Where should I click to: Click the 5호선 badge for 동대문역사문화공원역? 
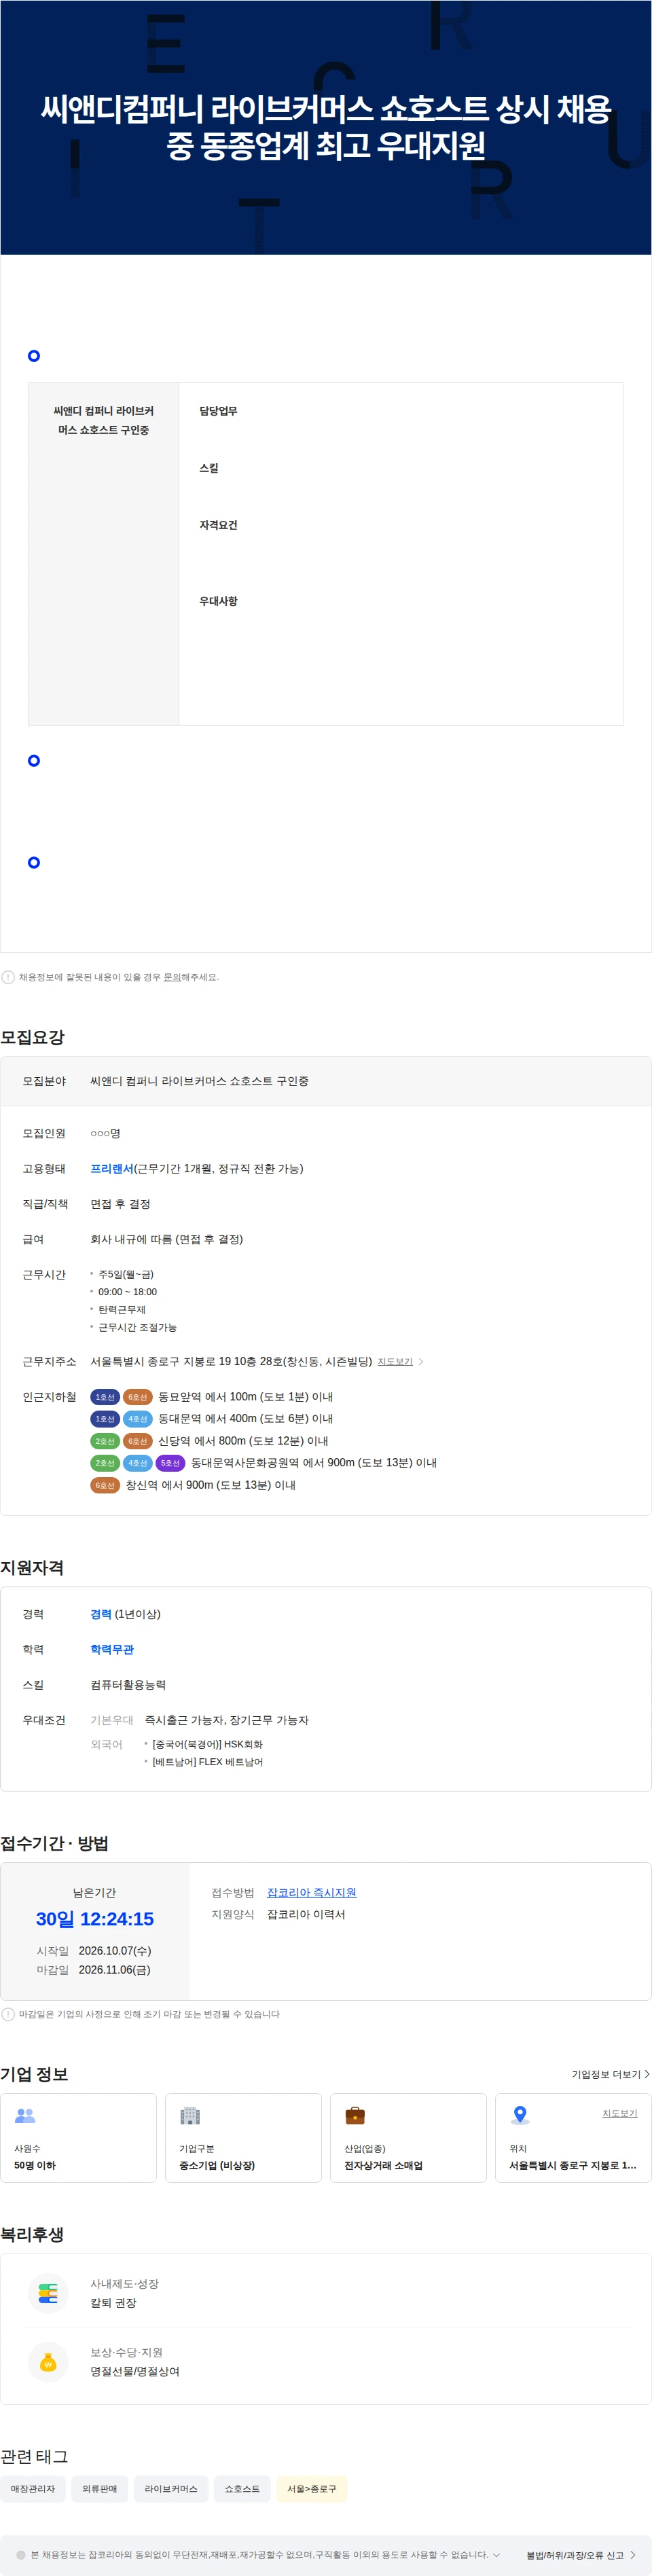[x=171, y=1463]
